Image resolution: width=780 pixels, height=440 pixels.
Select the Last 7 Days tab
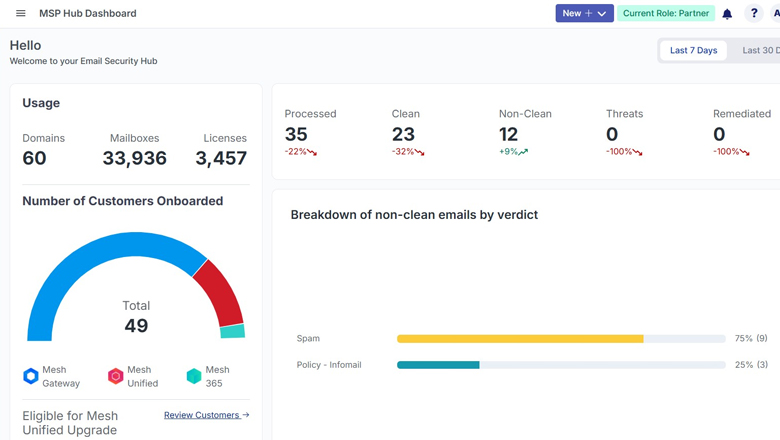tap(693, 51)
